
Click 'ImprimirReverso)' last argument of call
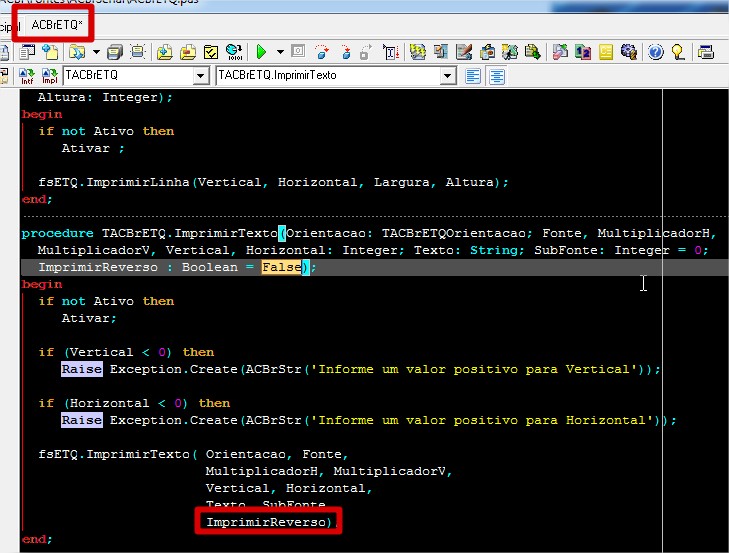pos(269,522)
